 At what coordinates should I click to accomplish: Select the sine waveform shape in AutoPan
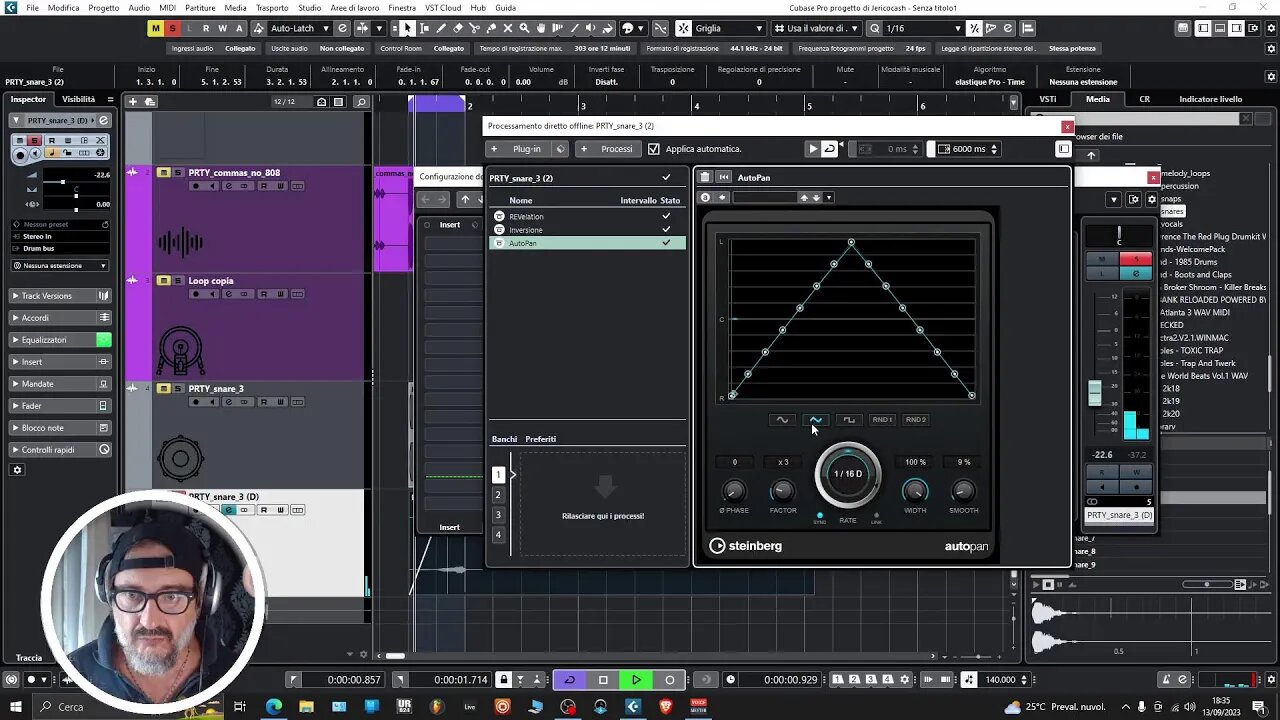point(782,420)
